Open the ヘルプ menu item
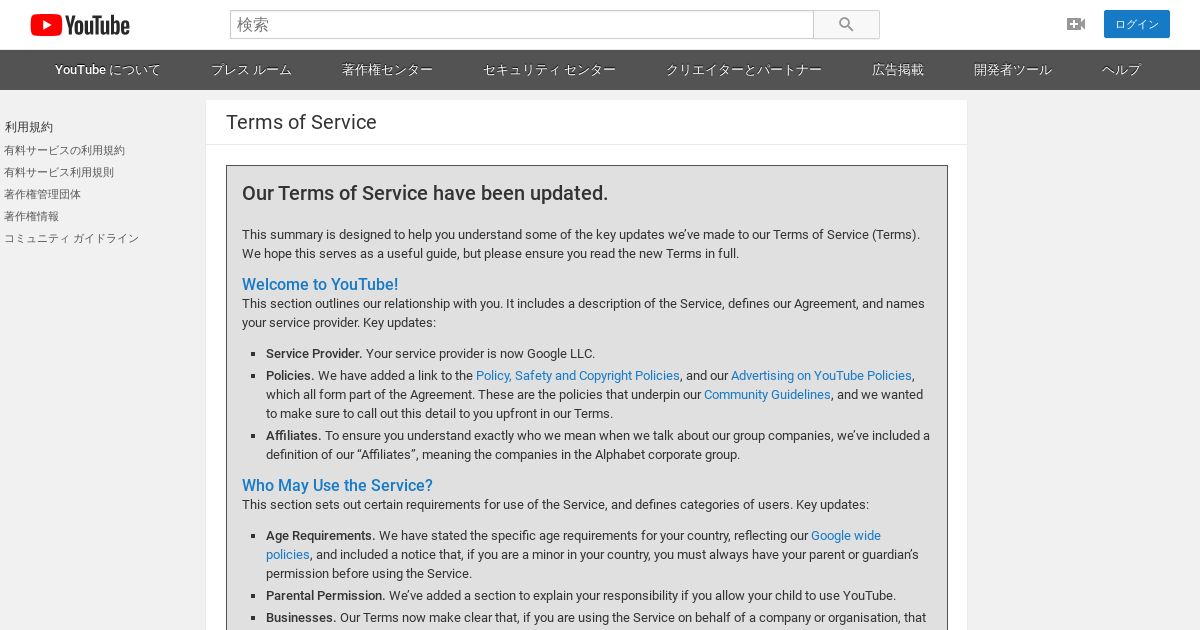The image size is (1200, 630). pos(1121,70)
